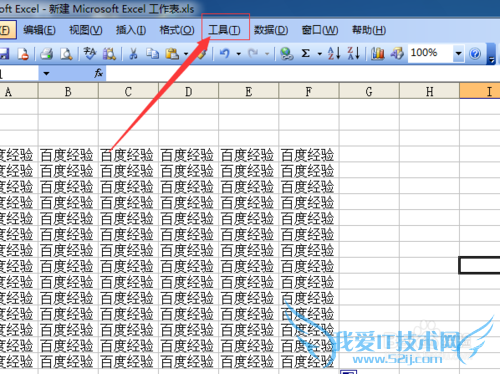Expand the zoom percentage dropdown arrow

(459, 53)
